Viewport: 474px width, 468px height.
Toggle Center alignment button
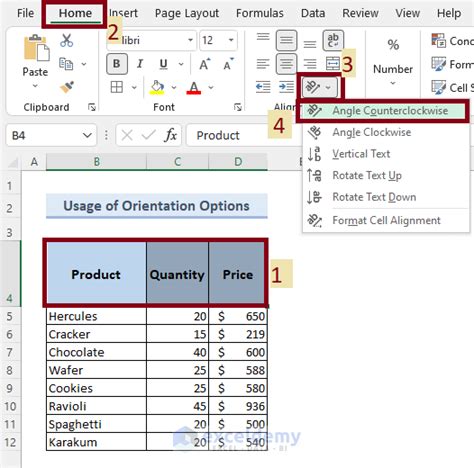pos(286,64)
